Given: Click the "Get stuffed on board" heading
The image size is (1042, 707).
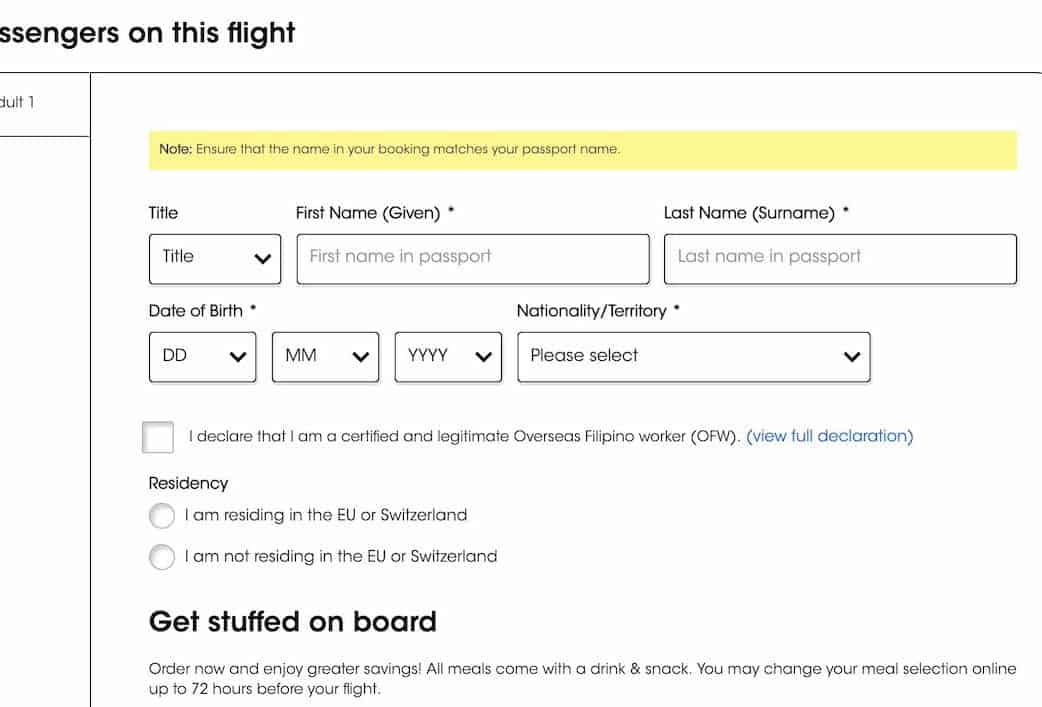Looking at the screenshot, I should (x=292, y=621).
